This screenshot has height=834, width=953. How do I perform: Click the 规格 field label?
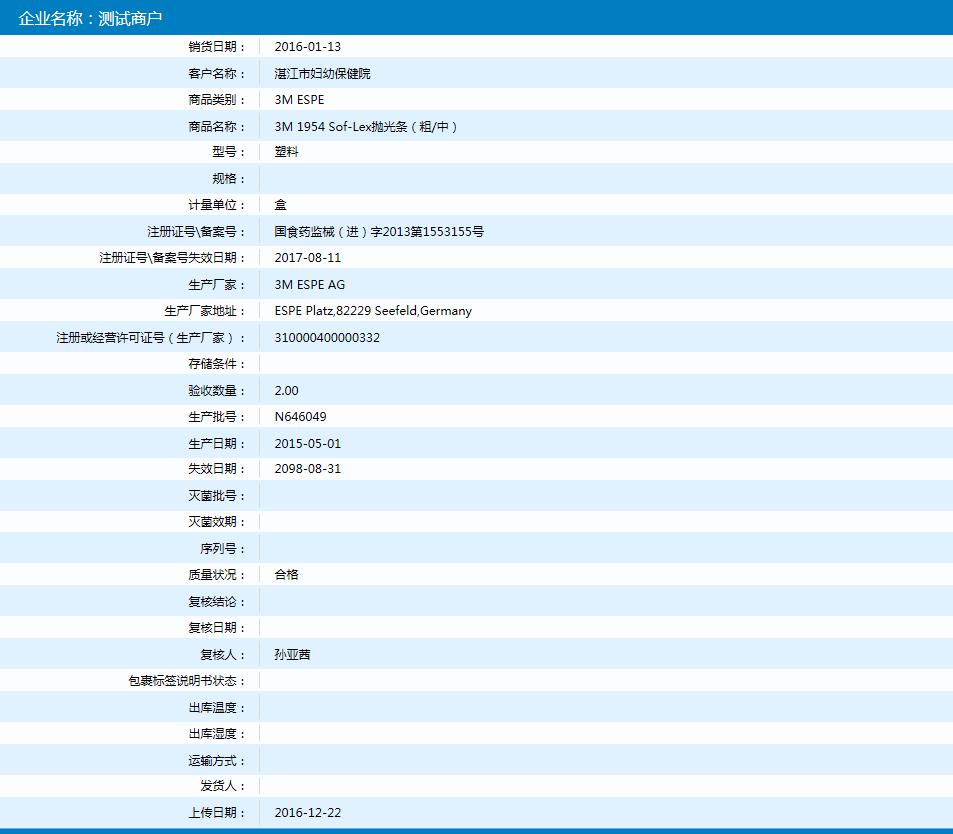[x=229, y=179]
